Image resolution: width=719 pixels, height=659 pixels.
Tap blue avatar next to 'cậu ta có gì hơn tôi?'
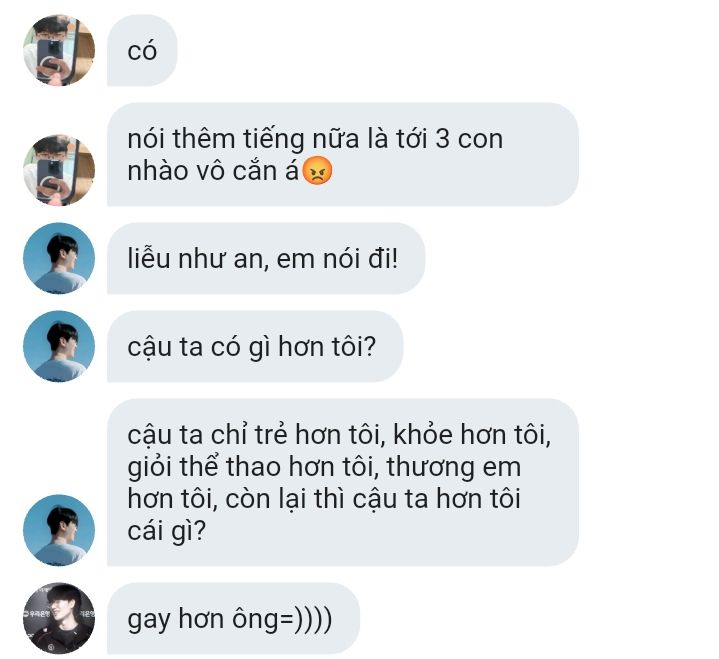59,346
